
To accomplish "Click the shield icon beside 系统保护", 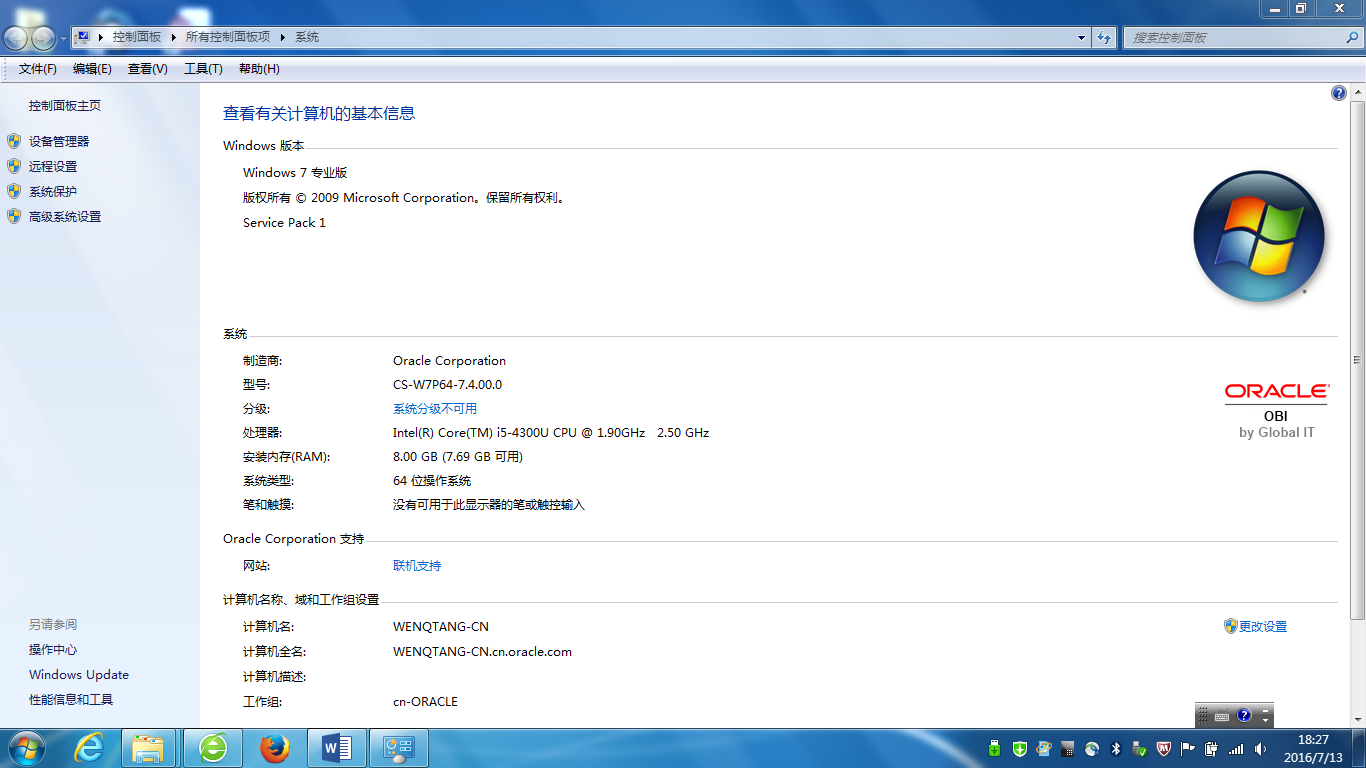I will [14, 191].
